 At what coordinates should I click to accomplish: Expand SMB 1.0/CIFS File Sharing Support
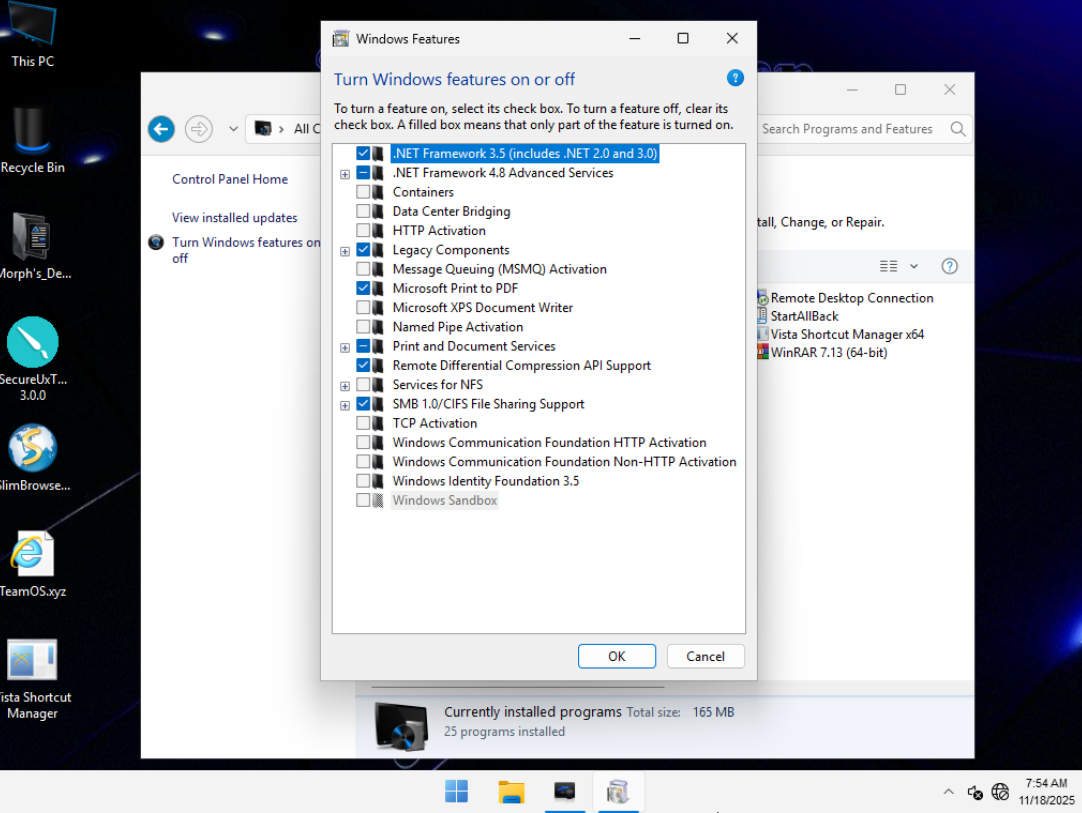(345, 405)
